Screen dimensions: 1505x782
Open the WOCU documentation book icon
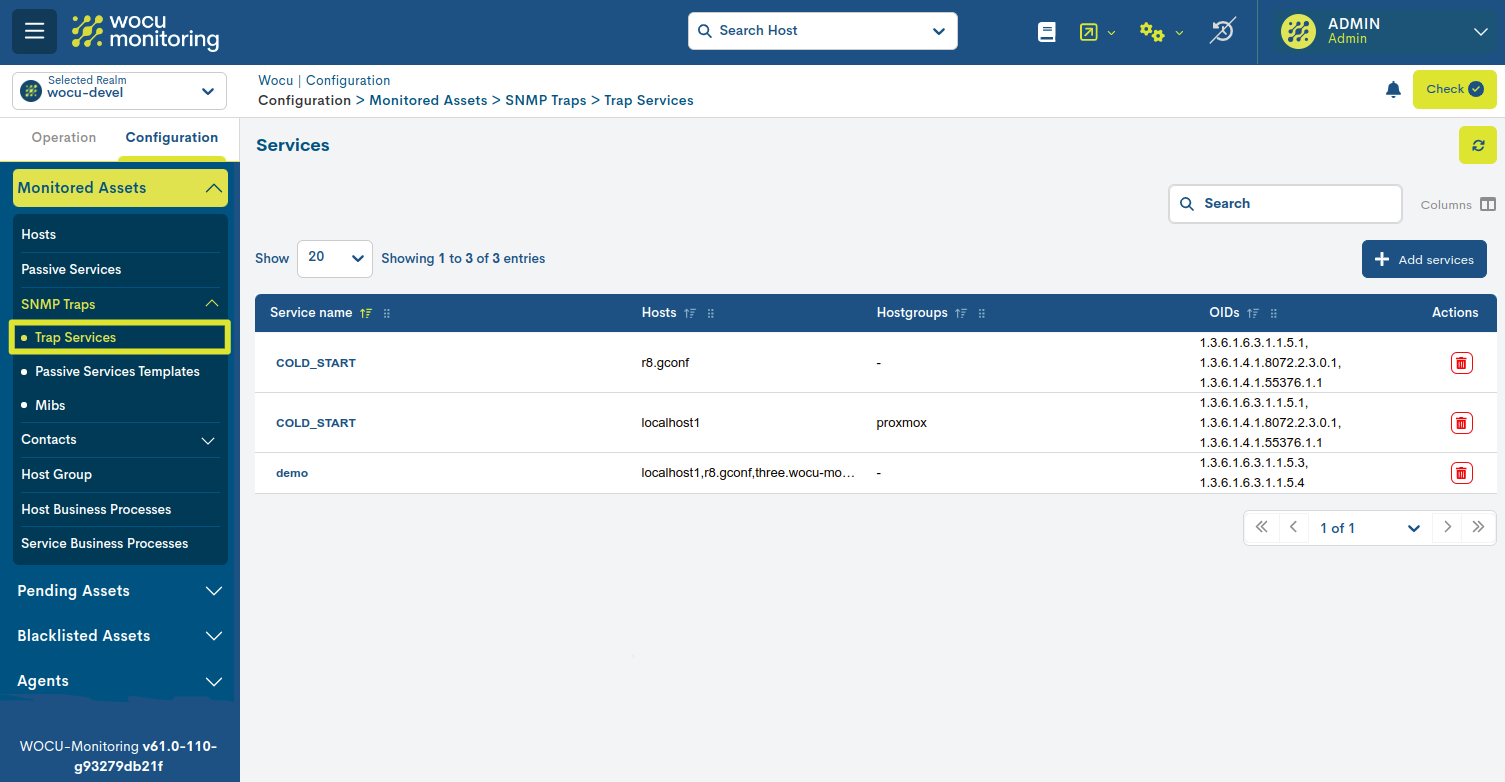tap(1046, 31)
